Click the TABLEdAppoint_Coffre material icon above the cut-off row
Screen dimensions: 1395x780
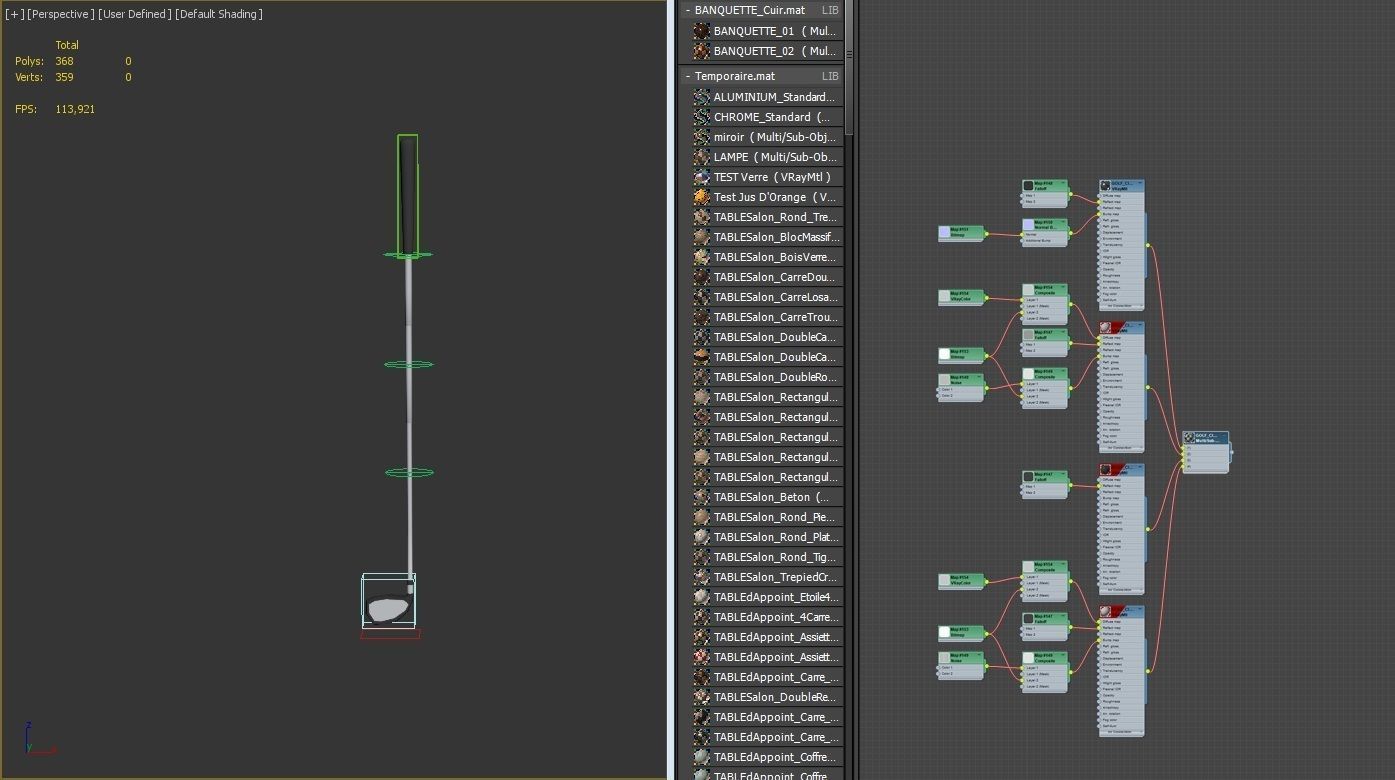tap(702, 757)
